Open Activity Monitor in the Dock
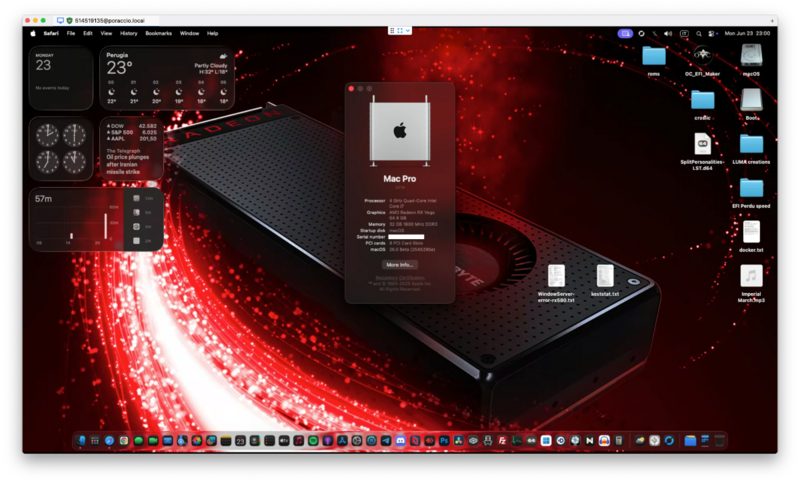 pyautogui.click(x=517, y=441)
